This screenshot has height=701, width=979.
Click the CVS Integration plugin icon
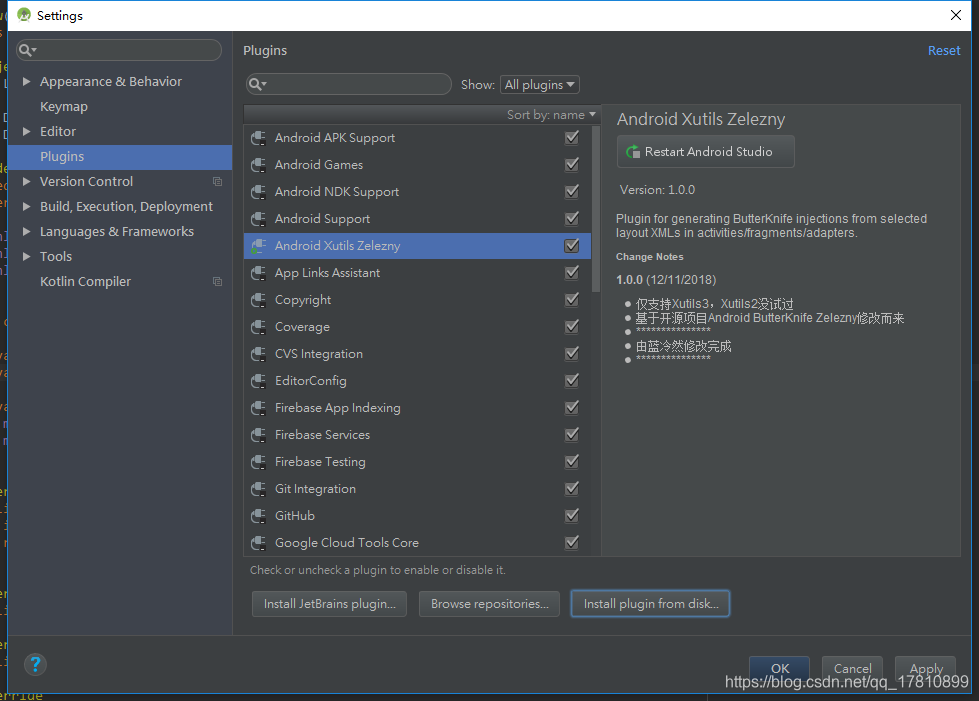[x=258, y=354]
